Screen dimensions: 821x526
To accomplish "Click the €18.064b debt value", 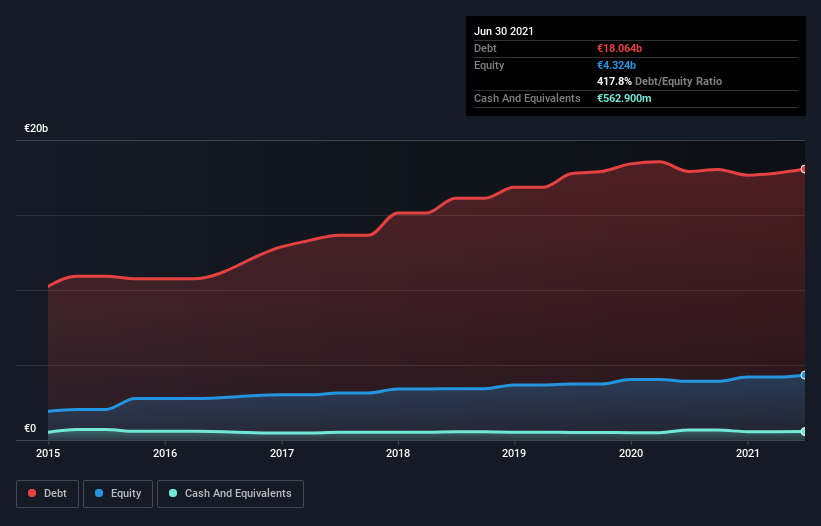I will coord(619,48).
